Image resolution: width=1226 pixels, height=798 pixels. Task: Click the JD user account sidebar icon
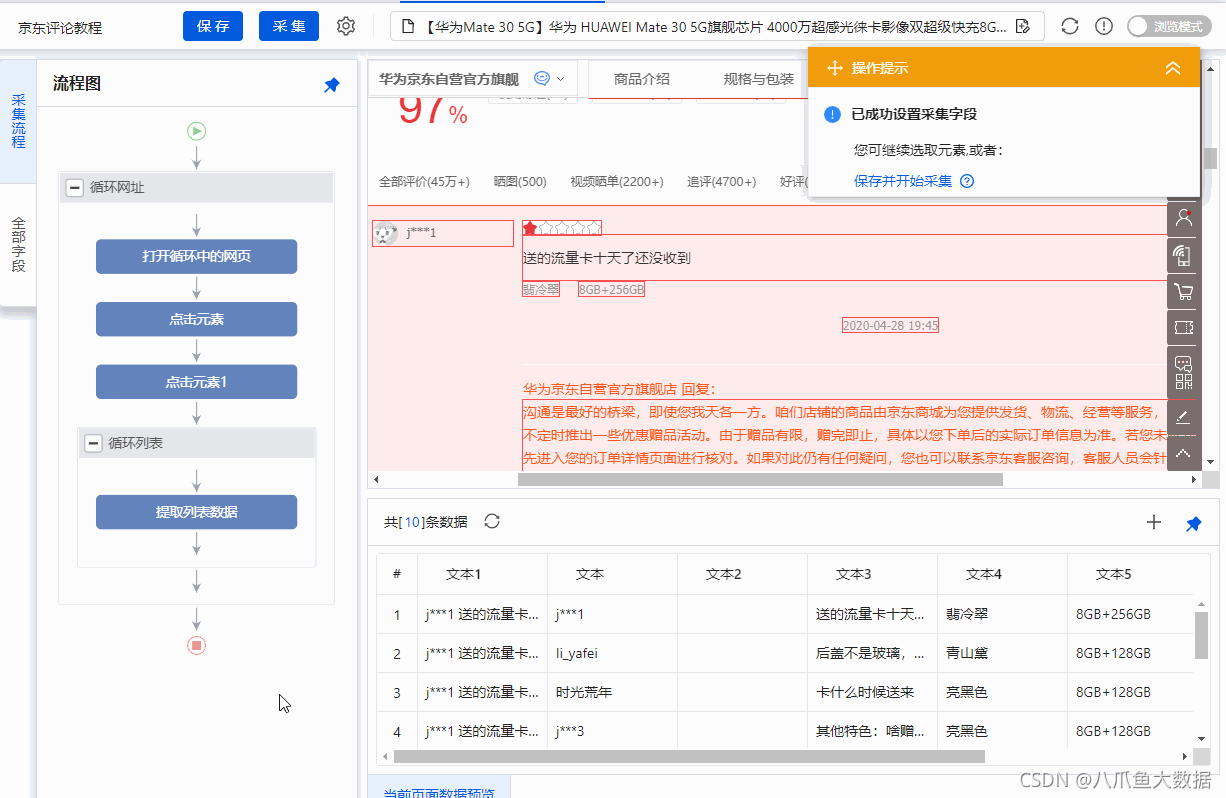1184,217
